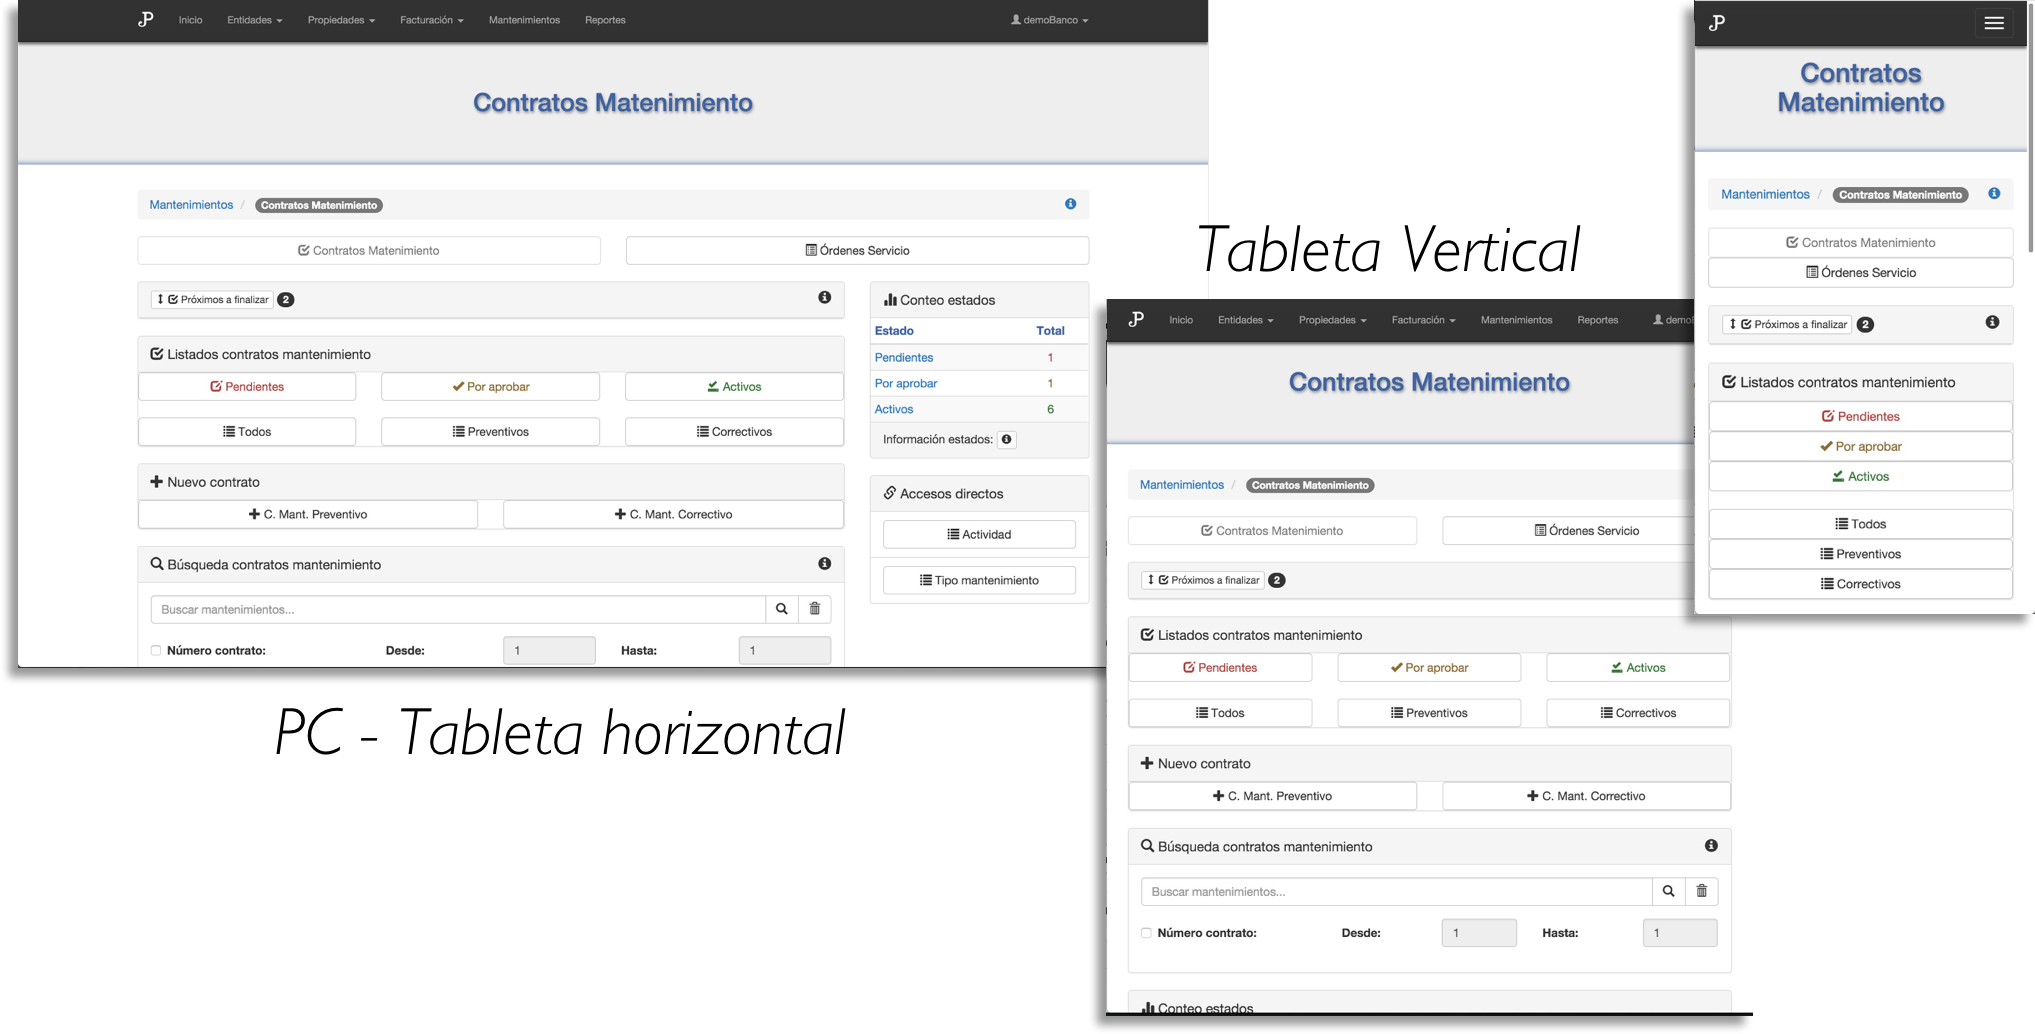Click the blue info icon in the mobile layout breadcrumb

point(1993,194)
